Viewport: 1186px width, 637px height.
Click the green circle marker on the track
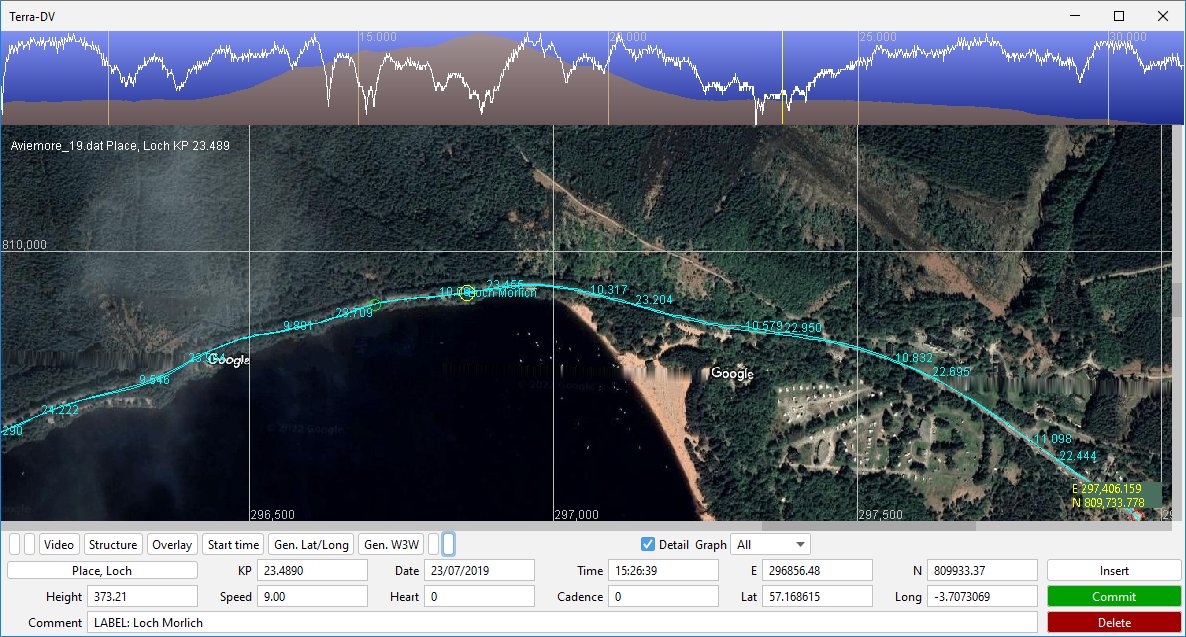[373, 304]
